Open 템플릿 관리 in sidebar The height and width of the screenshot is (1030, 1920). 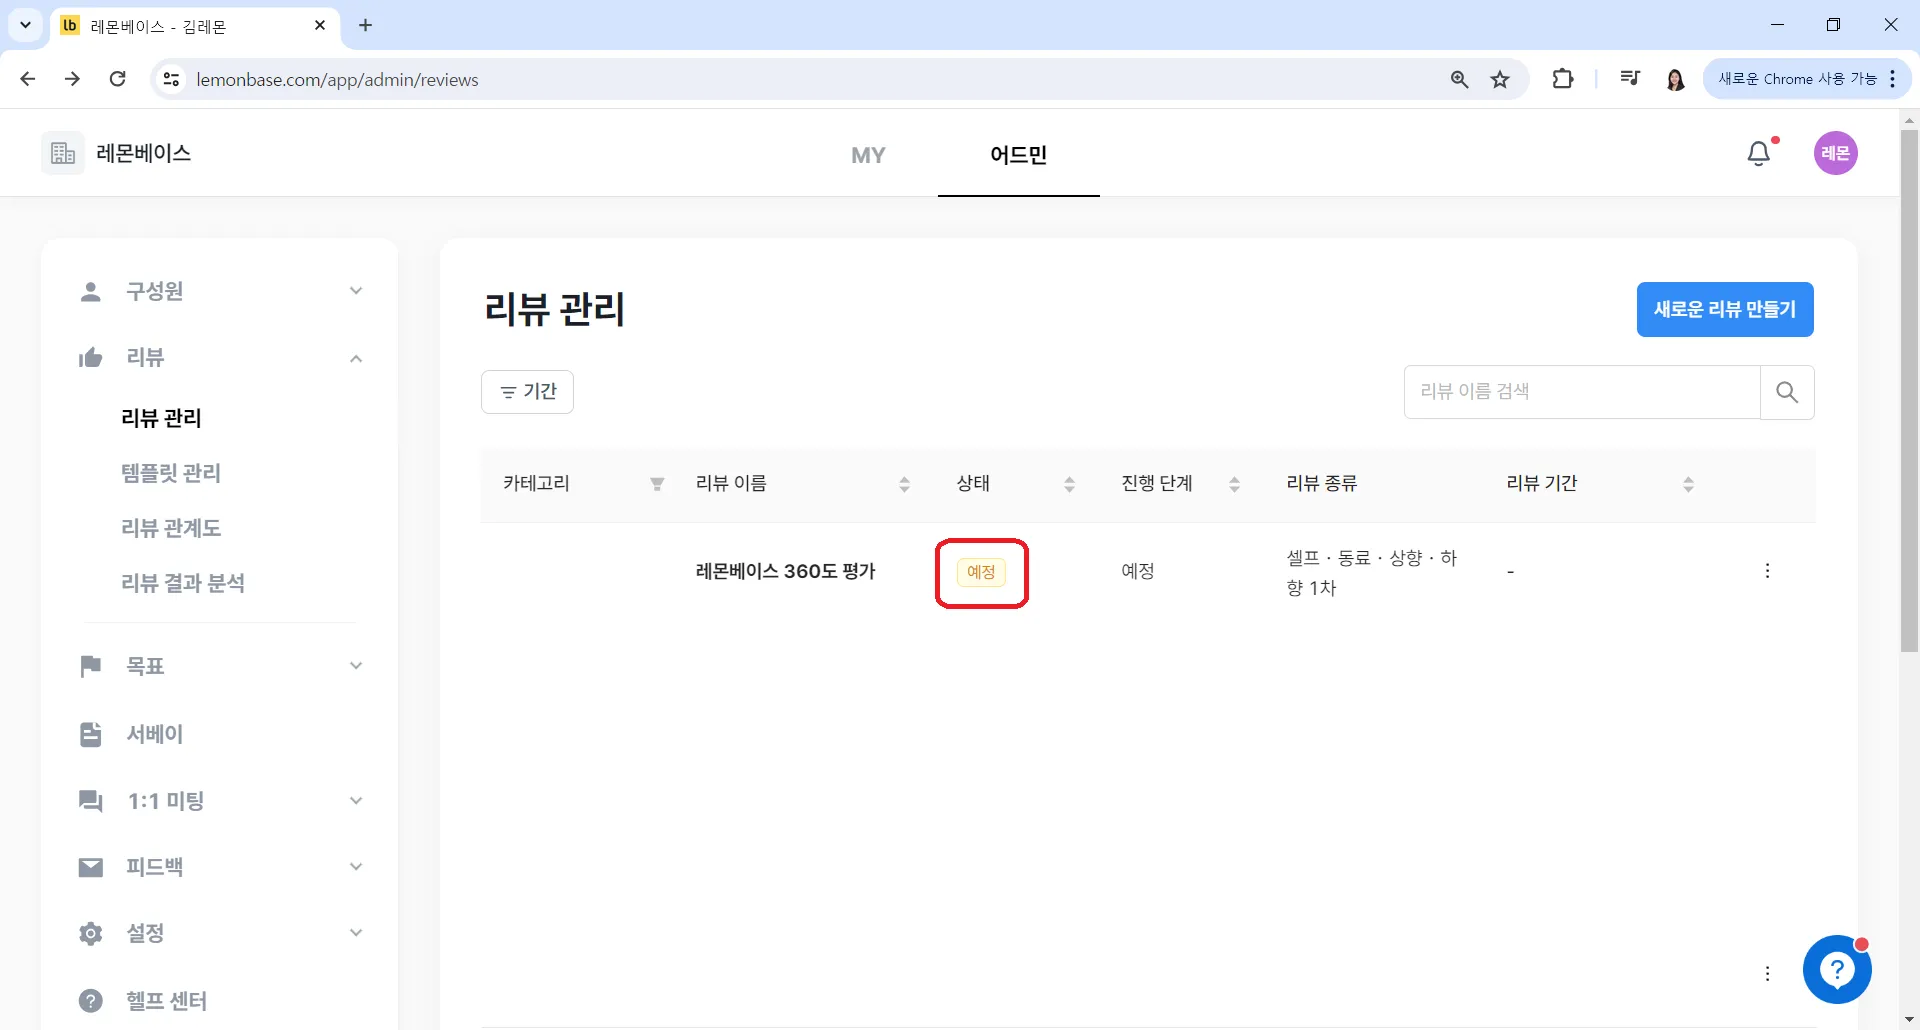(171, 473)
